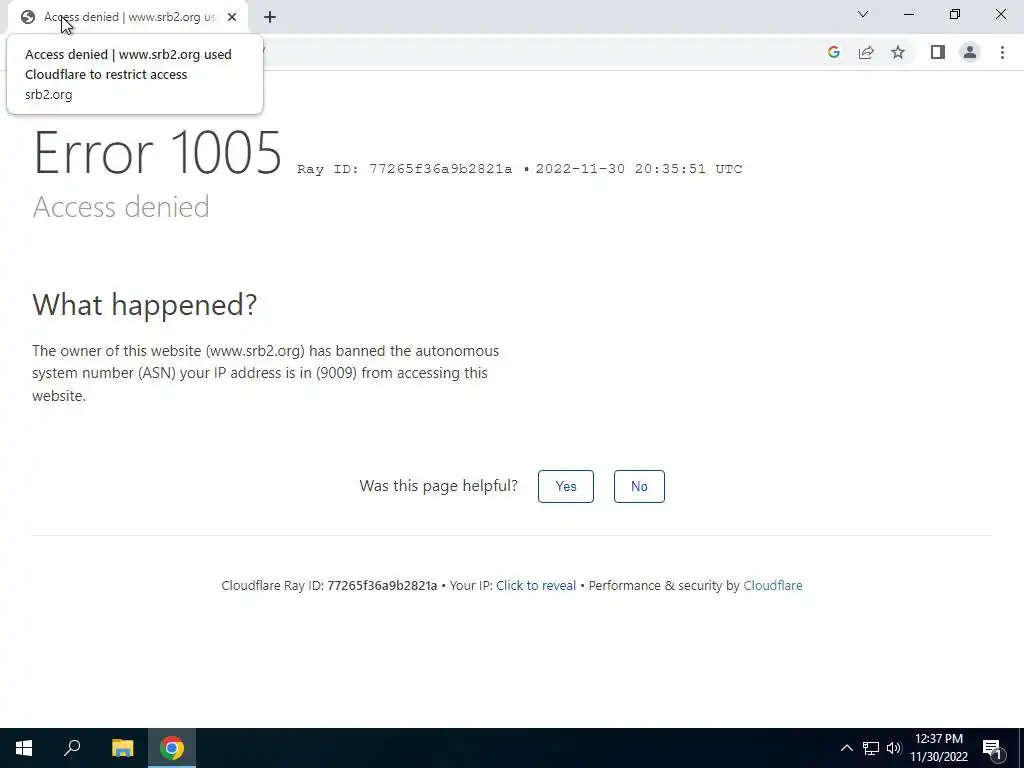This screenshot has width=1024, height=768.
Task: Click the tab's globe favicon
Action: (x=27, y=17)
